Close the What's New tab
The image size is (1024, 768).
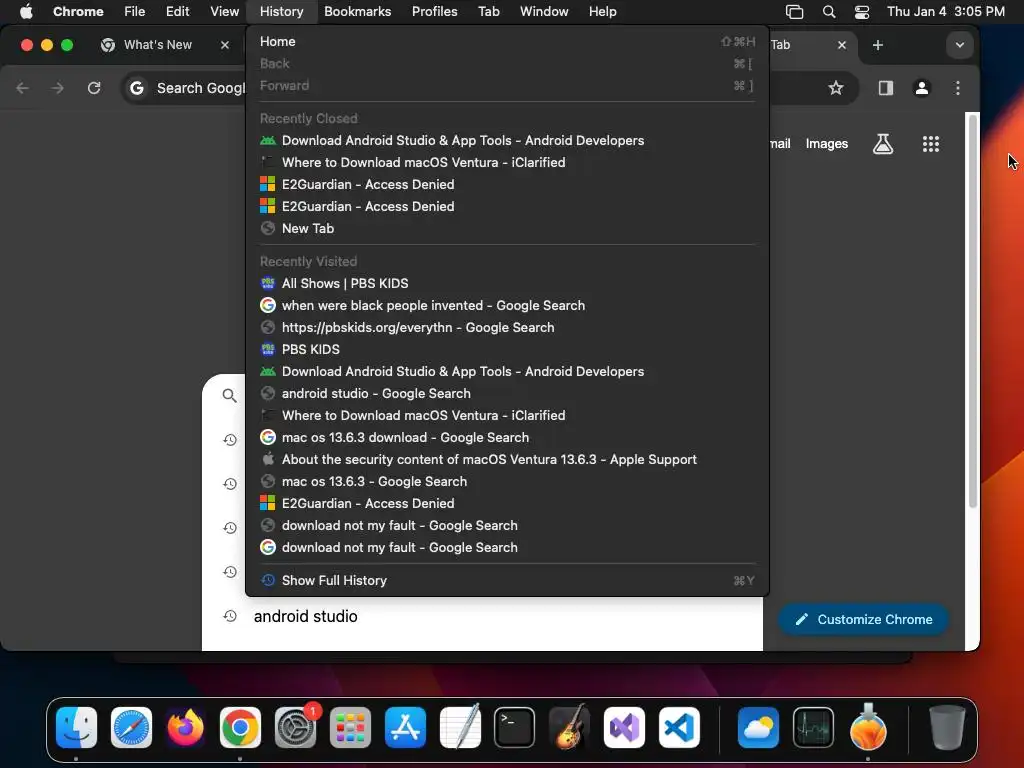click(225, 45)
